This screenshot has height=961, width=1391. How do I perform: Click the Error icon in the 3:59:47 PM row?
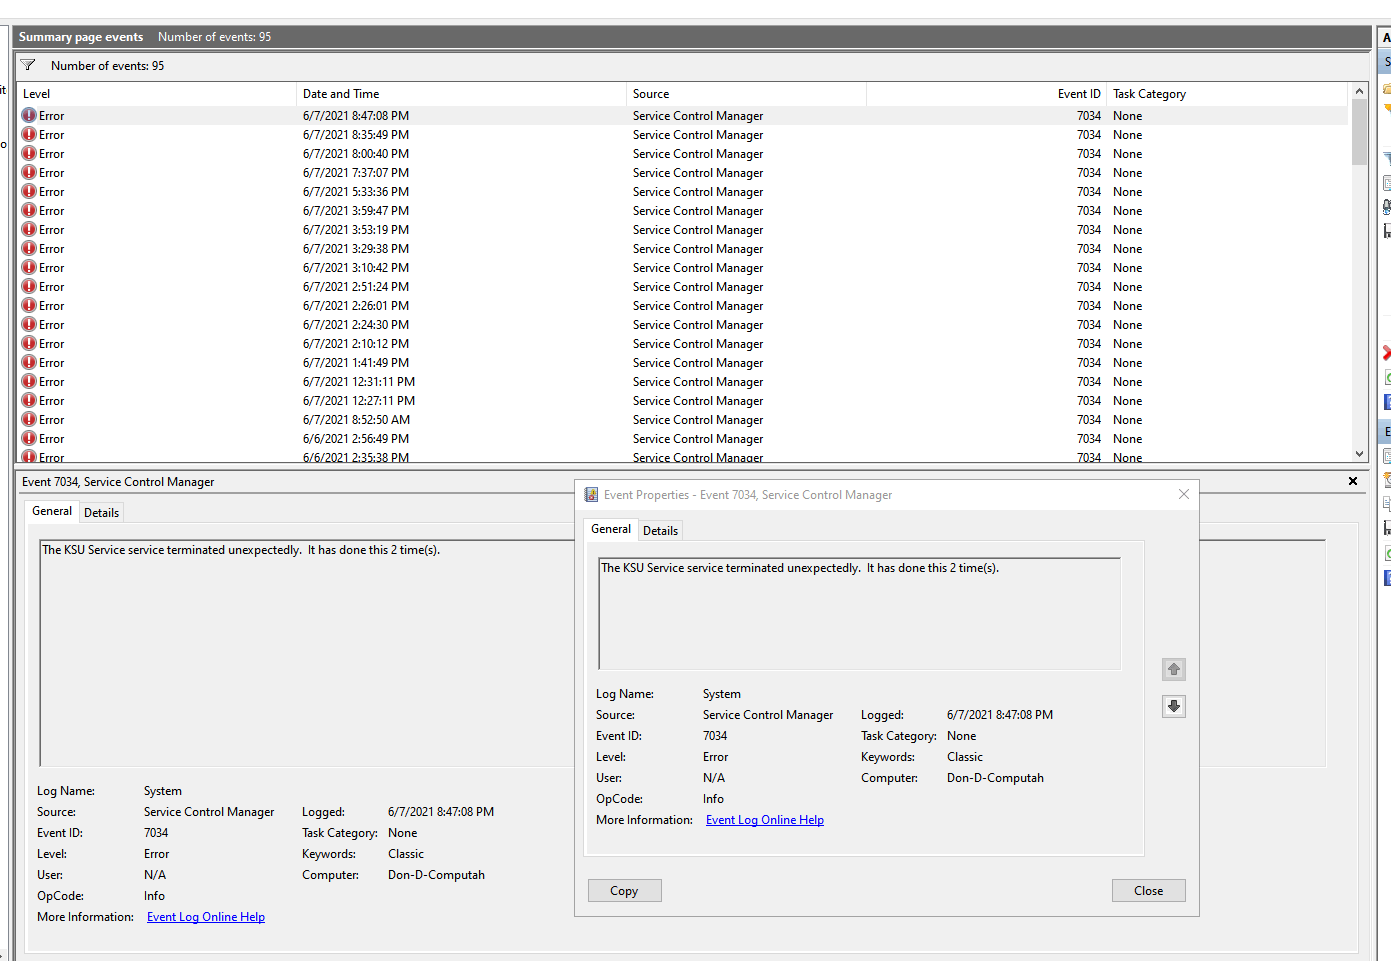pos(29,210)
